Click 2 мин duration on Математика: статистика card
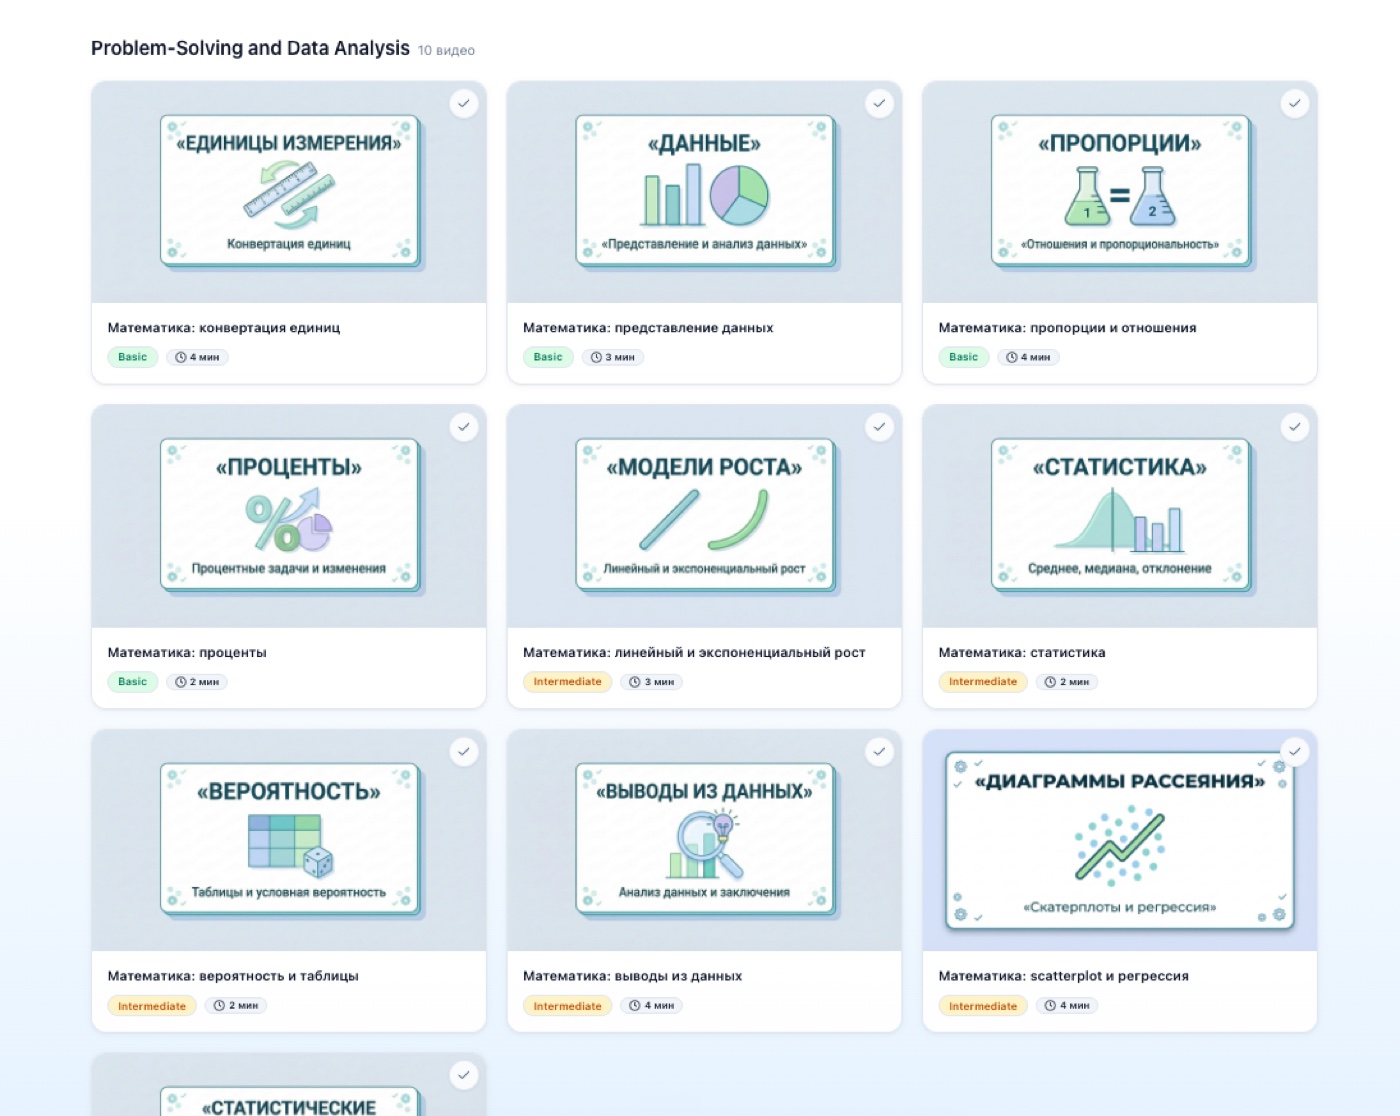Image resolution: width=1400 pixels, height=1116 pixels. coord(1067,682)
